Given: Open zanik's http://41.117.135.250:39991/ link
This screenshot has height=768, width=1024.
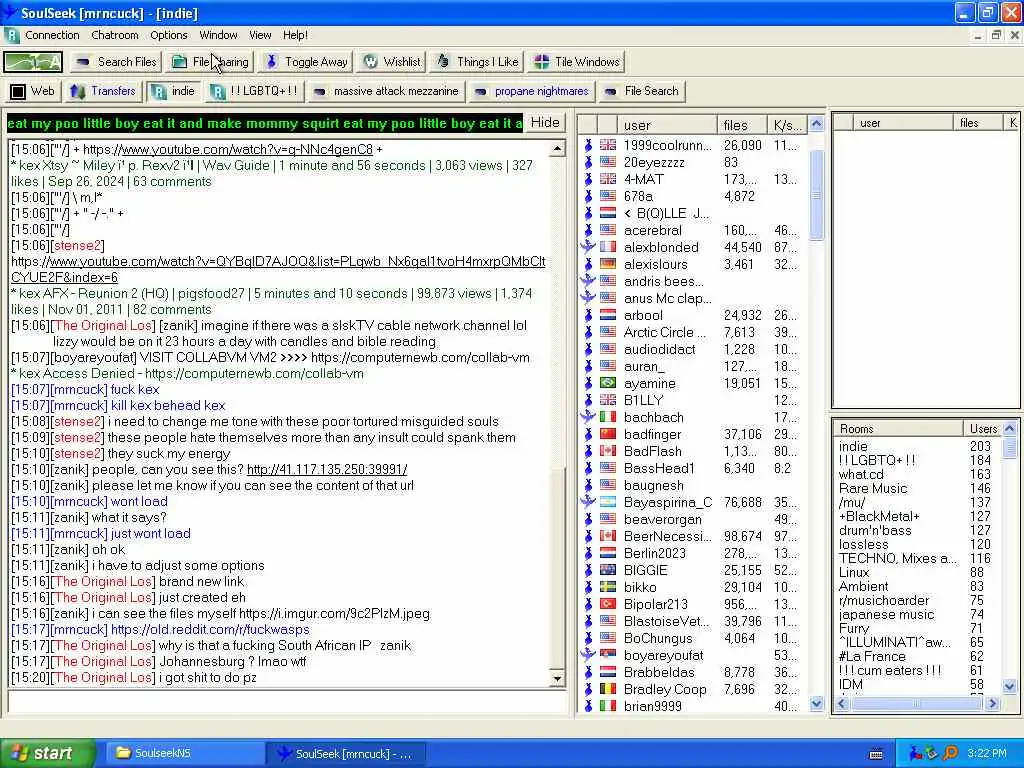Looking at the screenshot, I should [327, 470].
